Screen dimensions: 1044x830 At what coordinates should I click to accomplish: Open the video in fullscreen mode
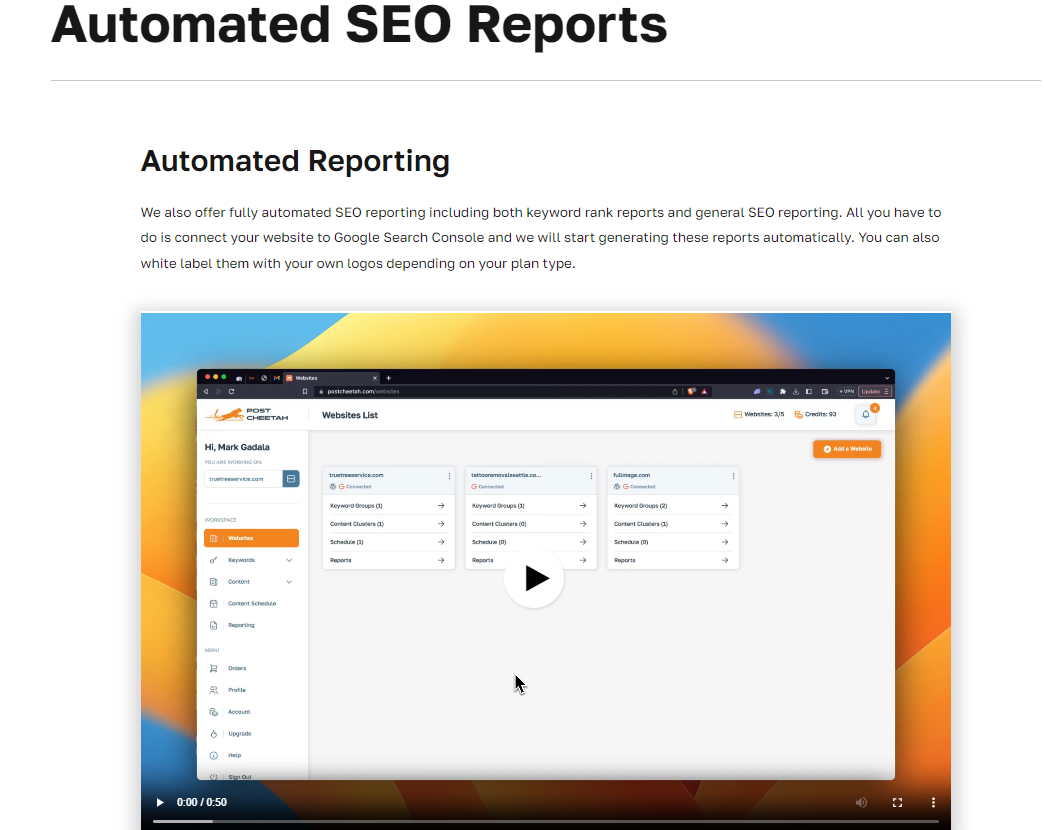click(897, 802)
